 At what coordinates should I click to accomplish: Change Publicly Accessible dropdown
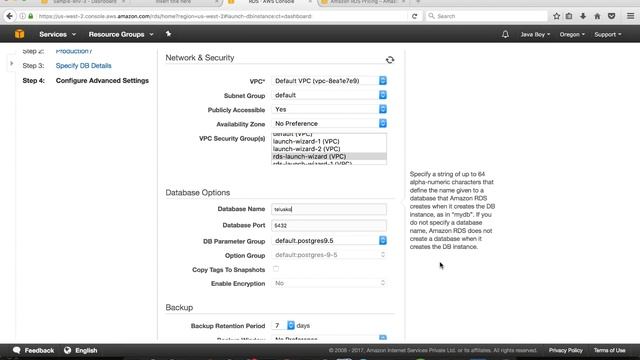pos(329,109)
